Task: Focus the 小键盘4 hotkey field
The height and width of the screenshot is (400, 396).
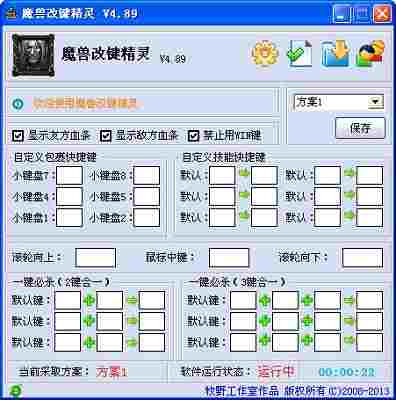Action: [69, 197]
